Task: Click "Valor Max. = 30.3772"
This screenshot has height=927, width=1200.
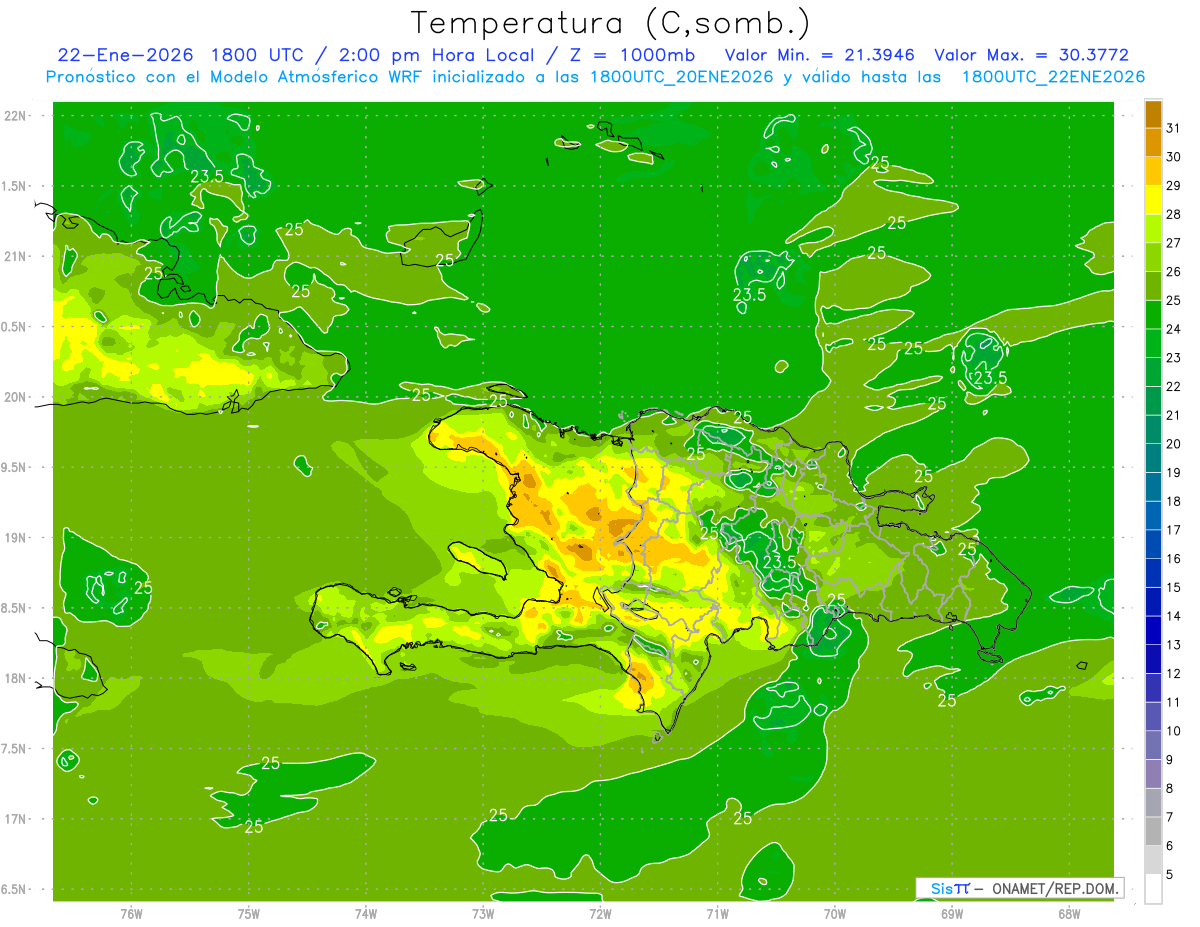Action: point(1031,55)
